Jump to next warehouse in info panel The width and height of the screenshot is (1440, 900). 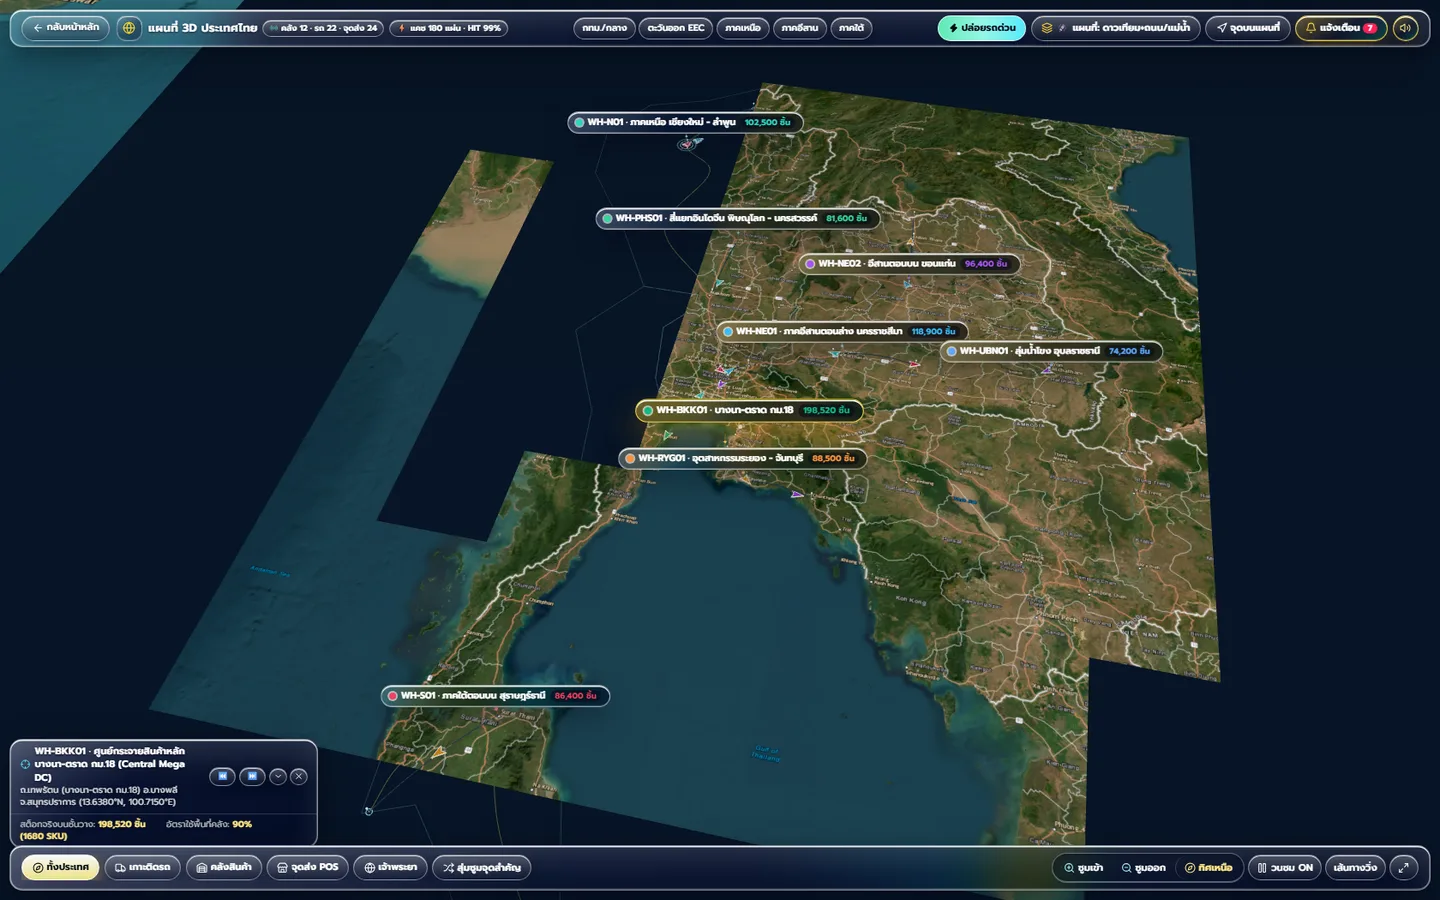point(253,776)
